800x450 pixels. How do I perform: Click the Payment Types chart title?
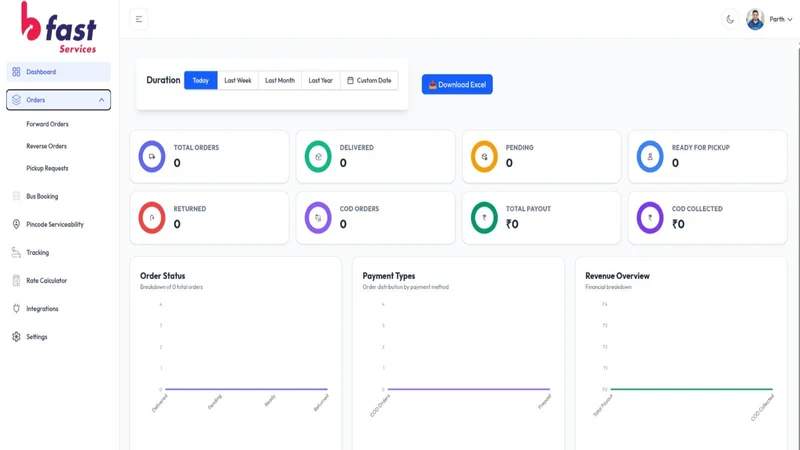(389, 276)
